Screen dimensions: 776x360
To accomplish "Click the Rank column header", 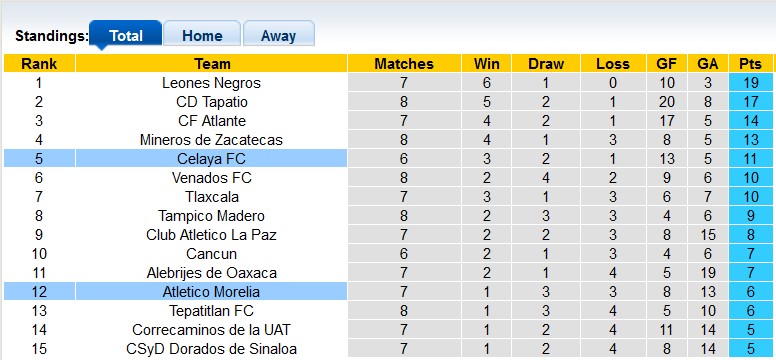I will click(39, 63).
